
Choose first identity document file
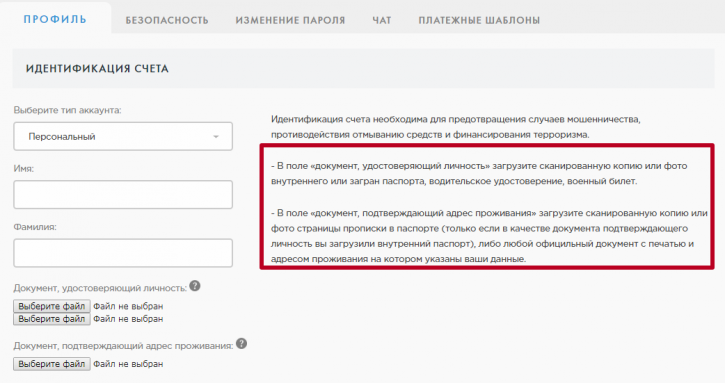point(52,306)
